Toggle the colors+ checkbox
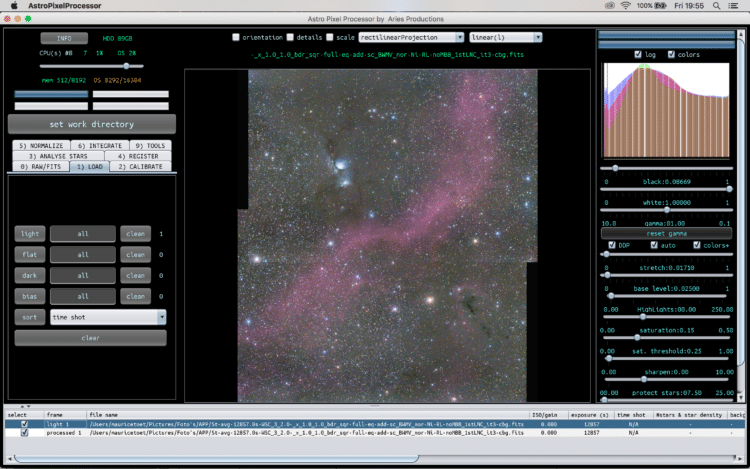The width and height of the screenshot is (750, 469). [x=696, y=245]
